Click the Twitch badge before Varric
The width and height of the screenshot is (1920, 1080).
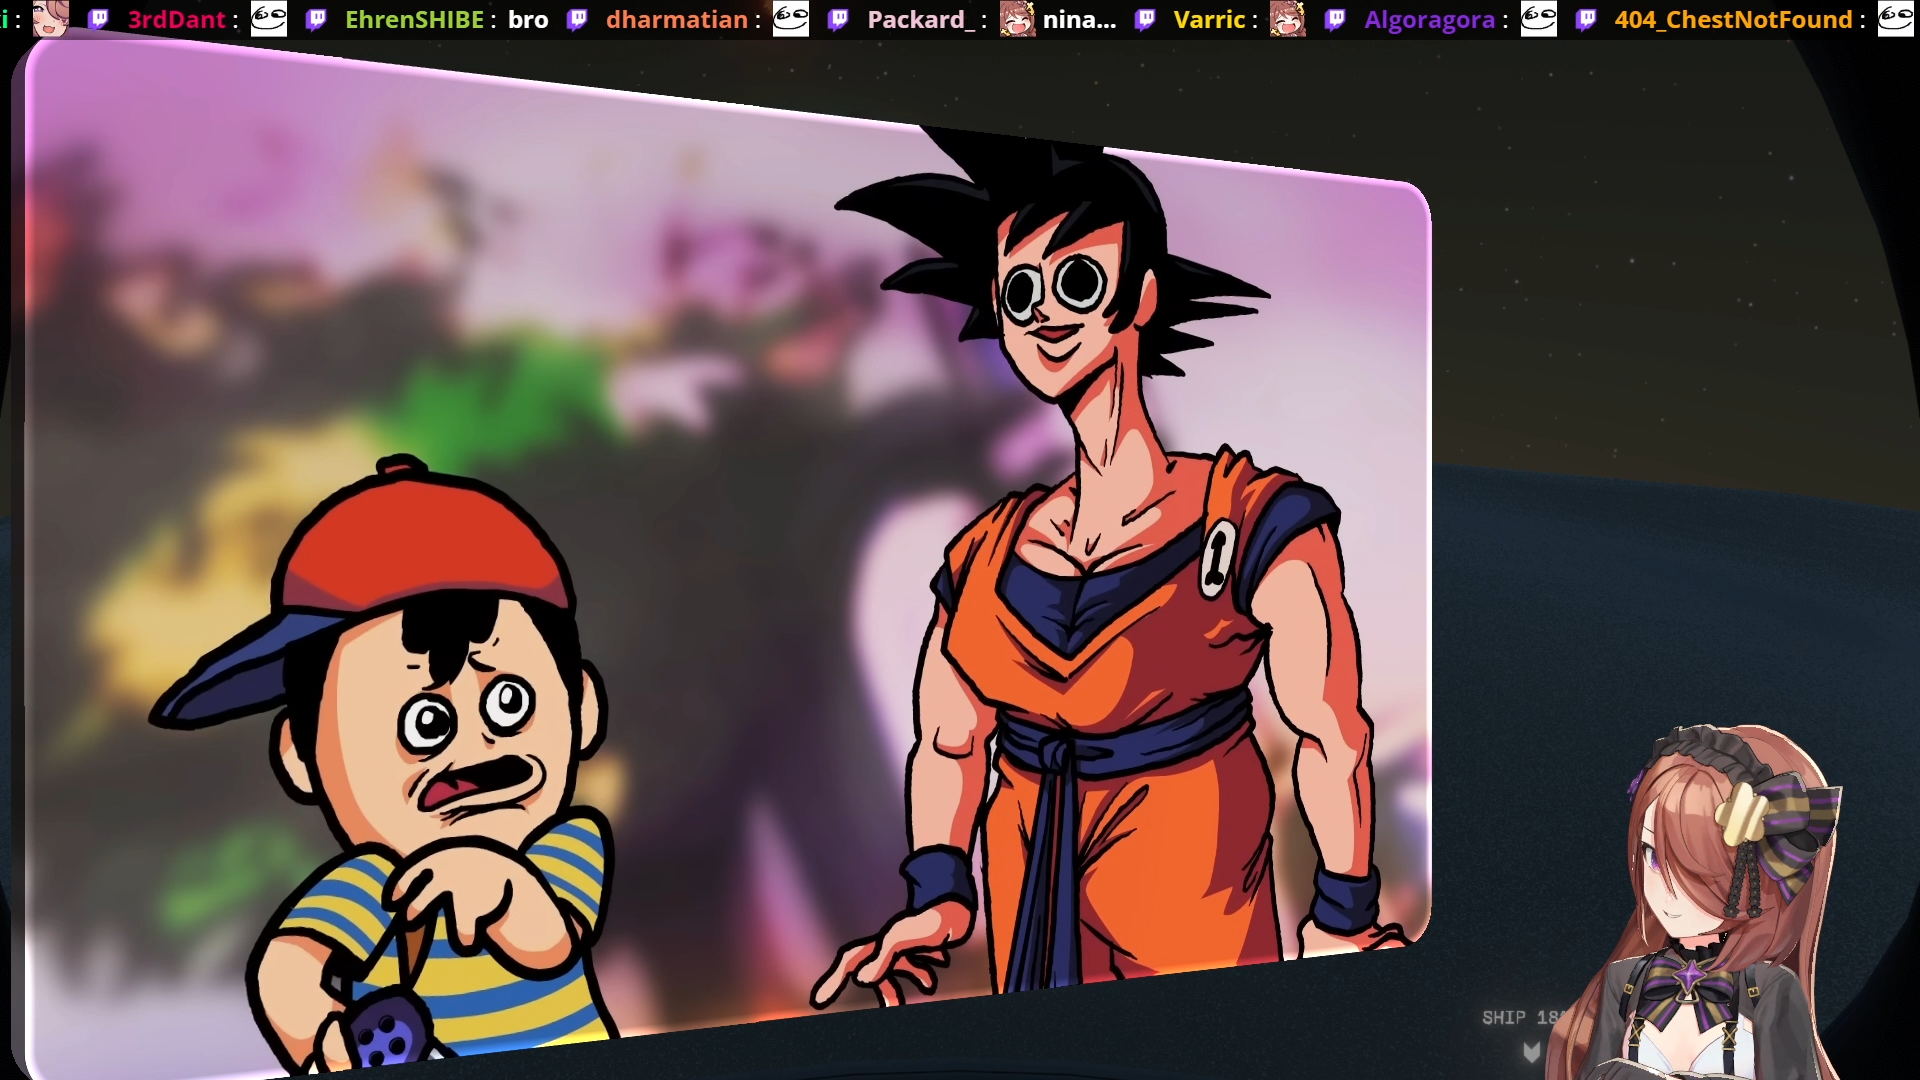(x=1145, y=19)
